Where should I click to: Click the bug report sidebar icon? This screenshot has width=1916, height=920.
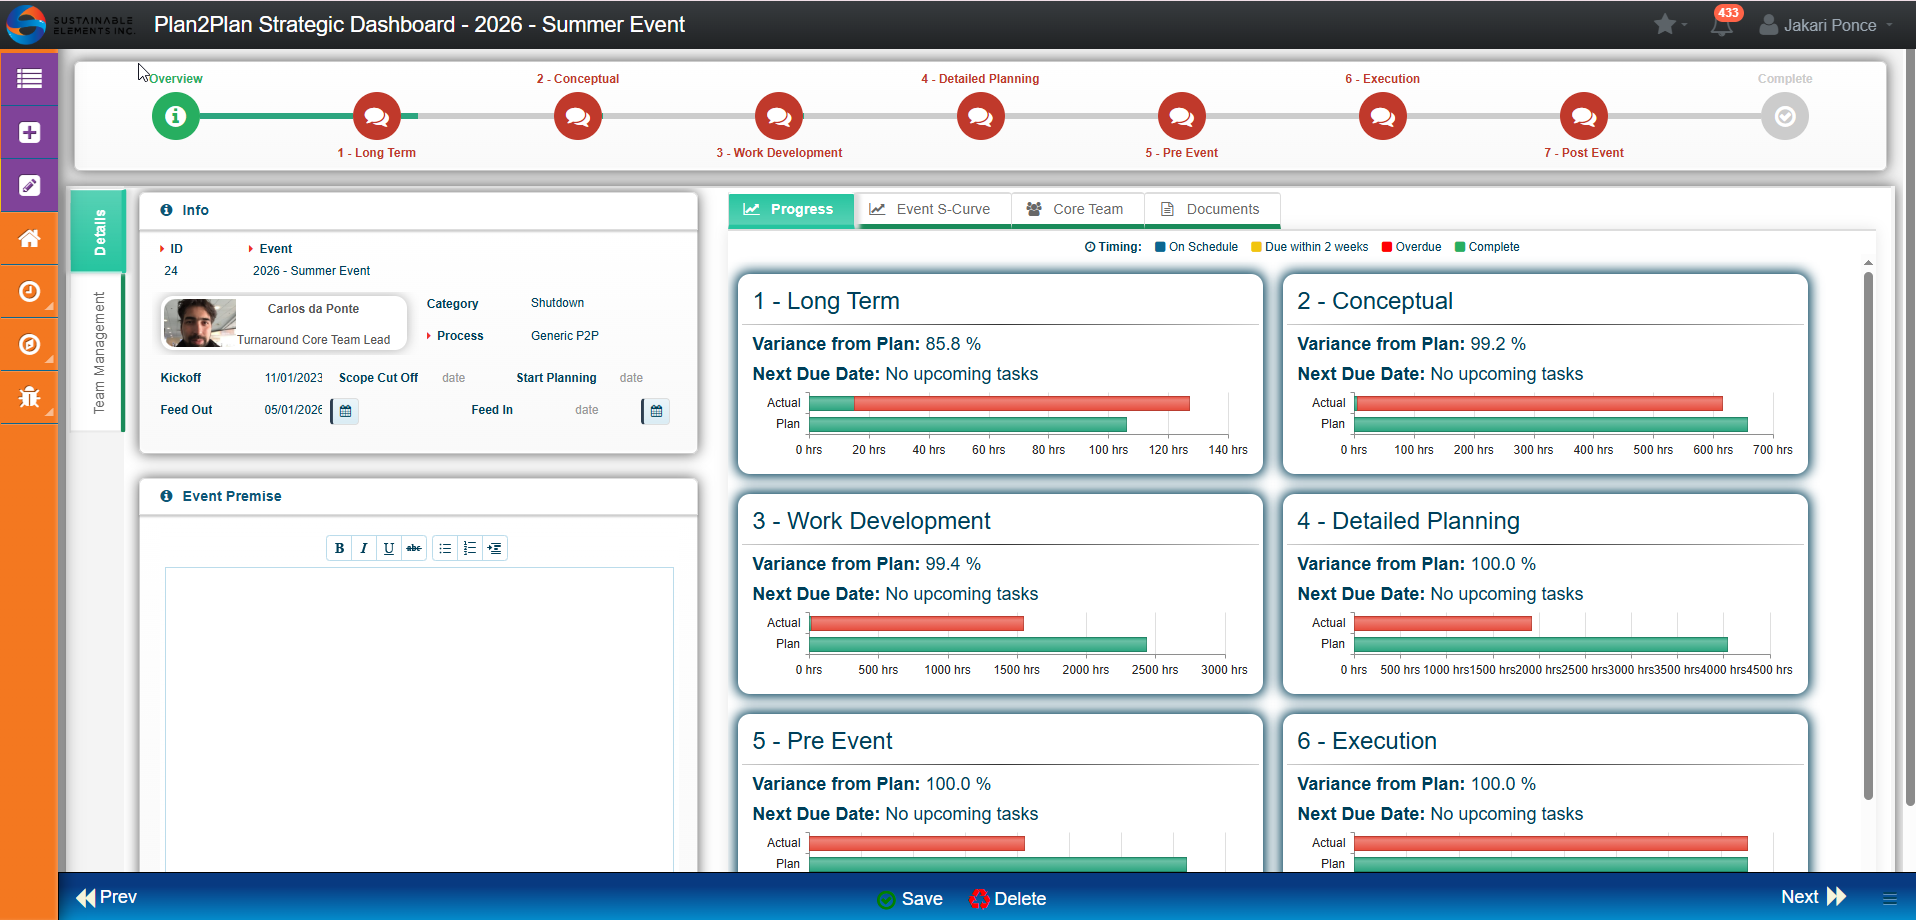pyautogui.click(x=29, y=397)
